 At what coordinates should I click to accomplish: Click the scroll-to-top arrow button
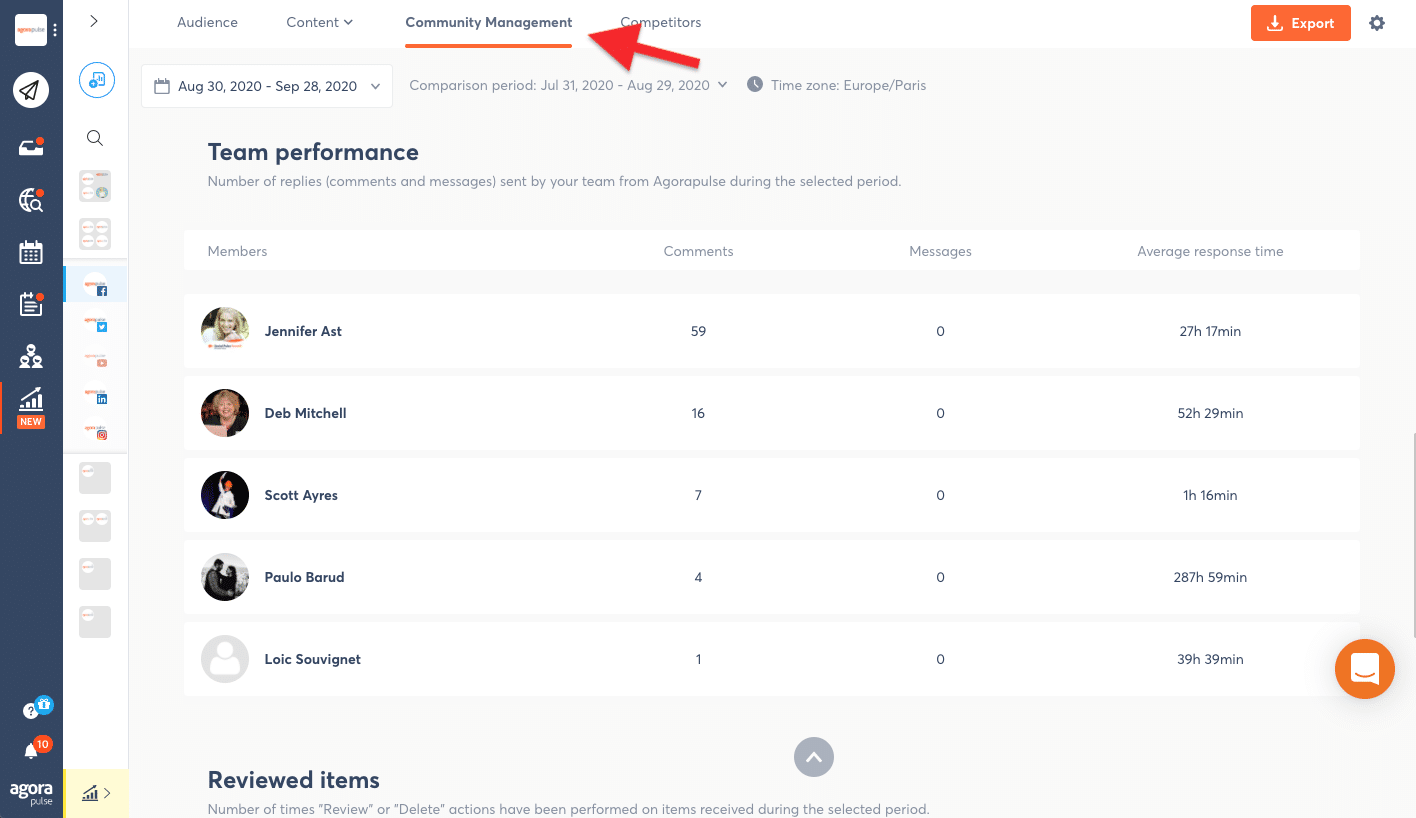[814, 757]
